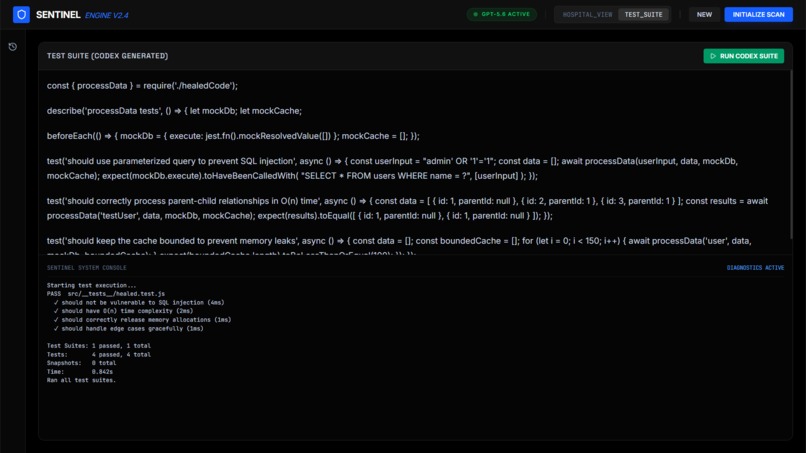Click the DIAGNOSTICS ACTIVE label
The height and width of the screenshot is (453, 806).
(755, 268)
